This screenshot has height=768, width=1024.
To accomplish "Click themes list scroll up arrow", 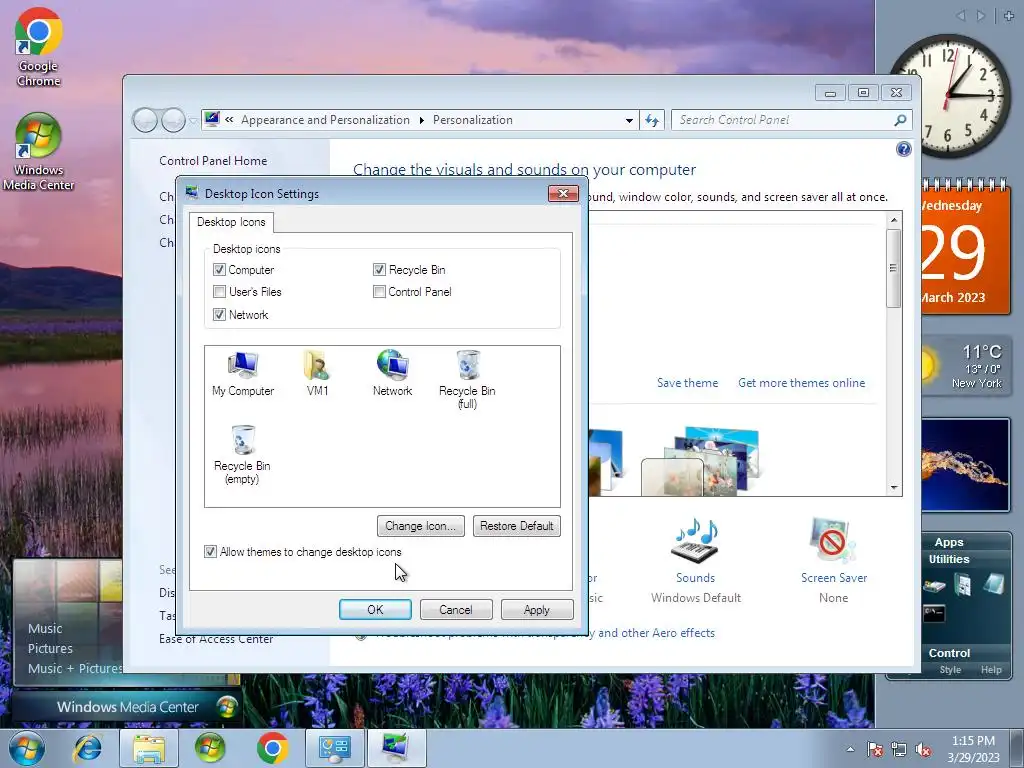I will pyautogui.click(x=894, y=219).
